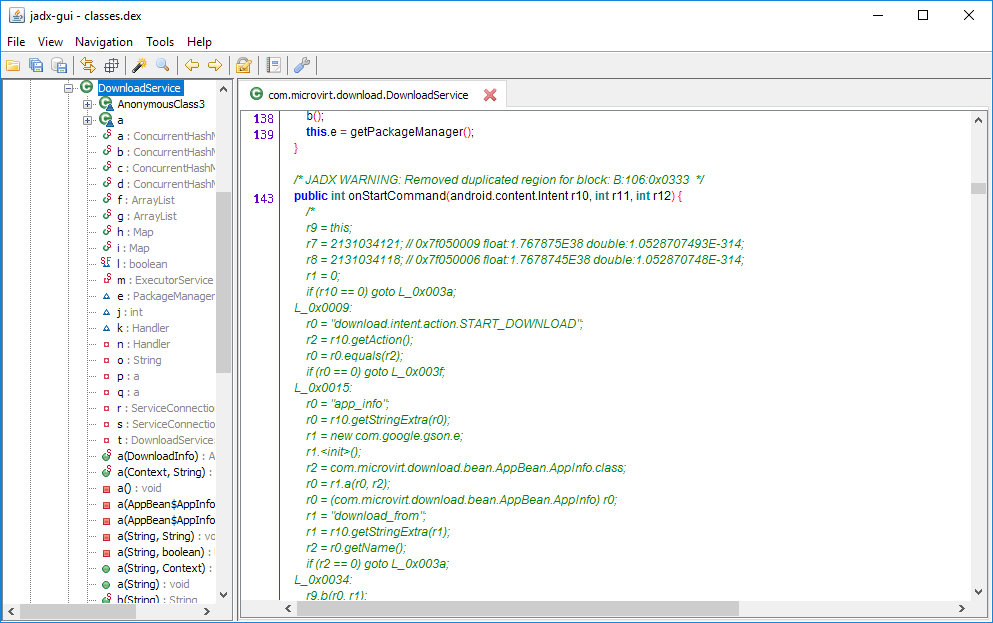
Task: Select method a(String, String)
Action: [x=166, y=536]
